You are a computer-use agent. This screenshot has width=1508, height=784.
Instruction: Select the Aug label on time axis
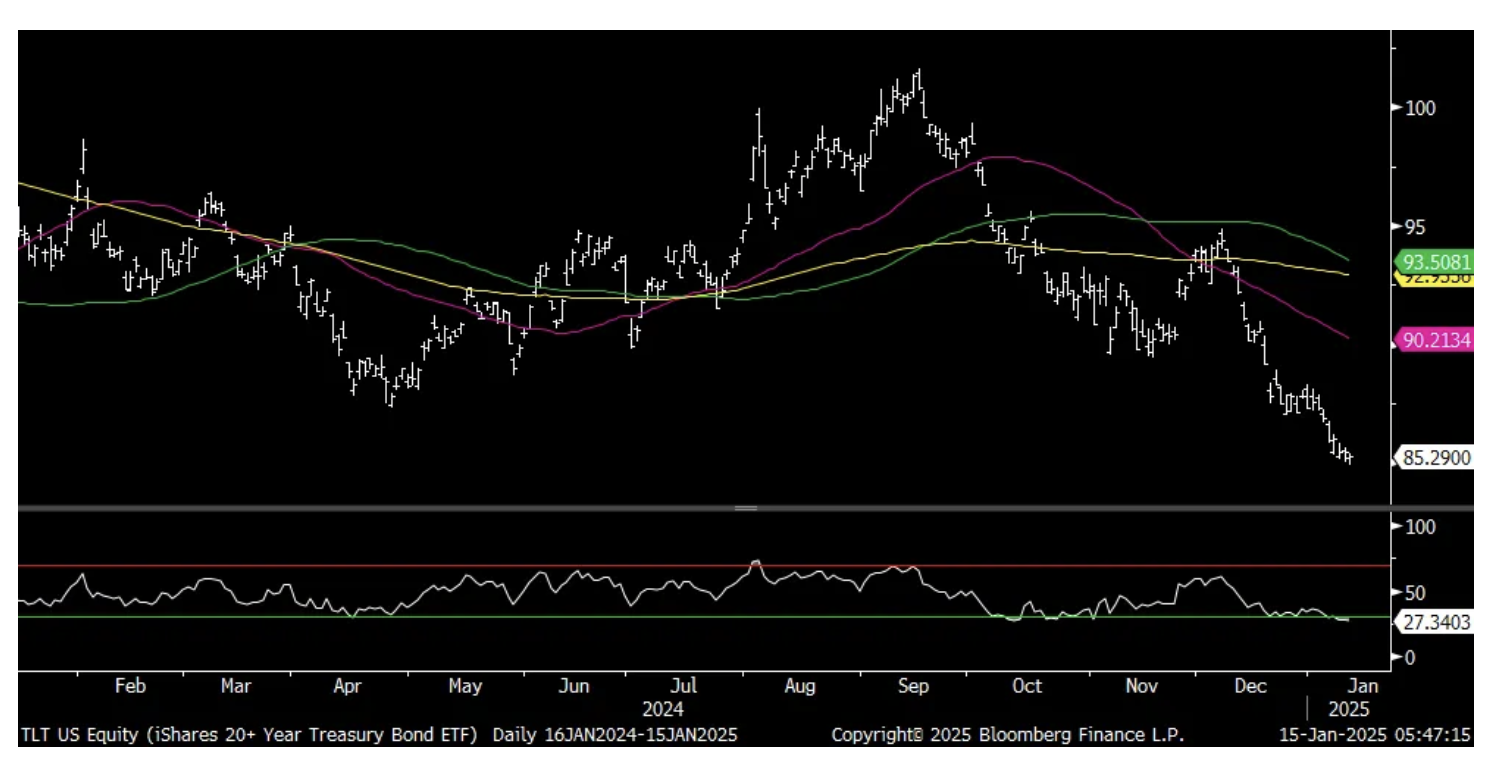pyautogui.click(x=800, y=686)
